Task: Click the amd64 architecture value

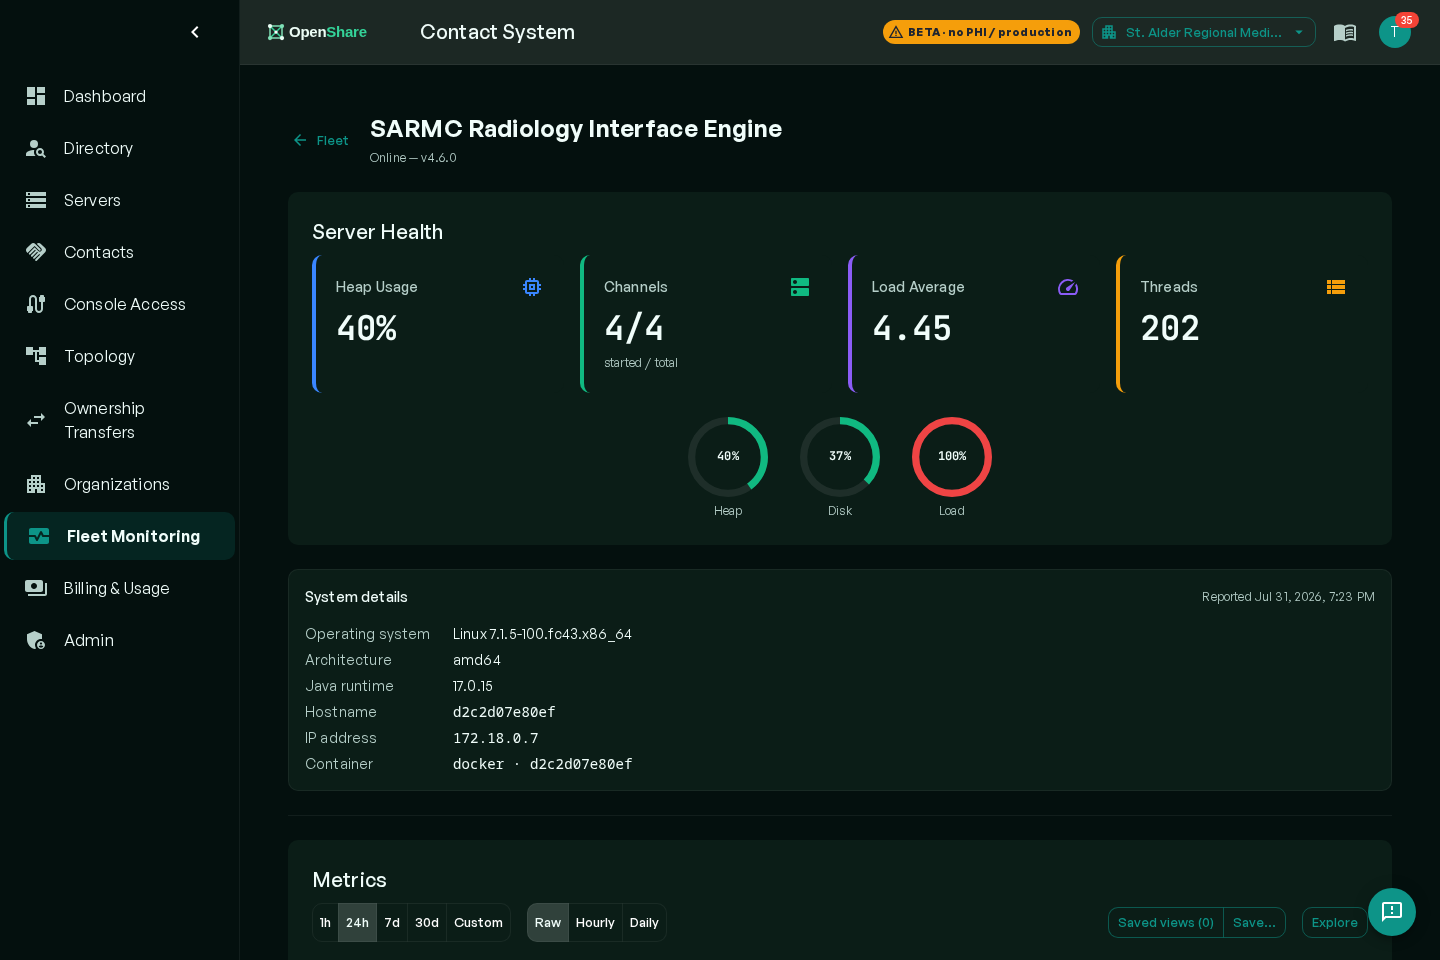Action: pos(477,660)
